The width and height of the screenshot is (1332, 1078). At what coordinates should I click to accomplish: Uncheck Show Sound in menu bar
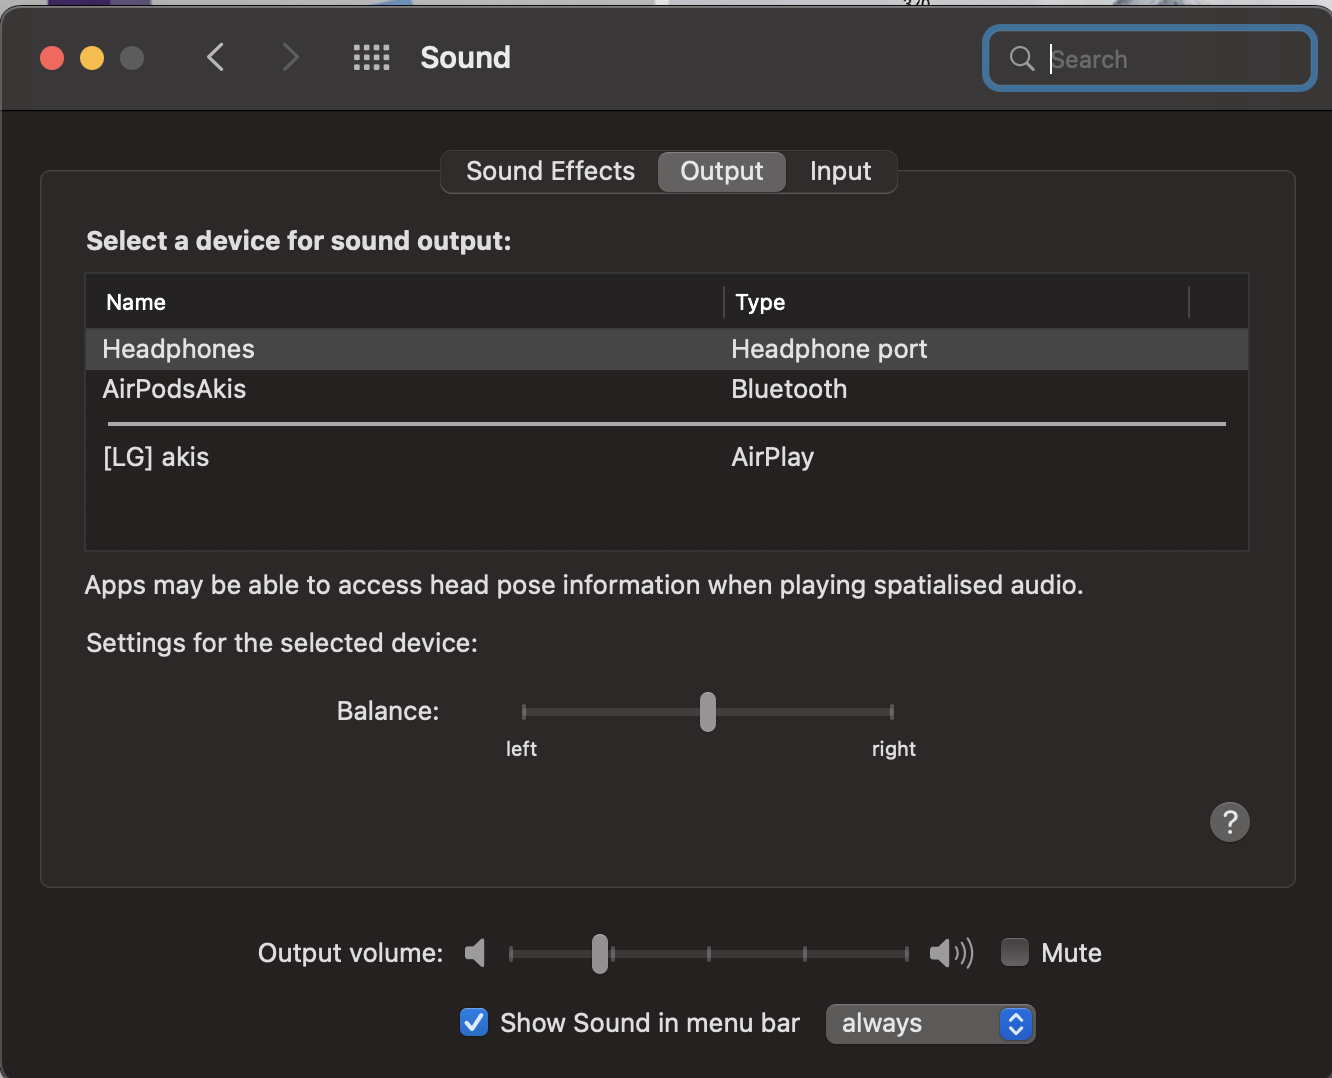click(473, 1022)
